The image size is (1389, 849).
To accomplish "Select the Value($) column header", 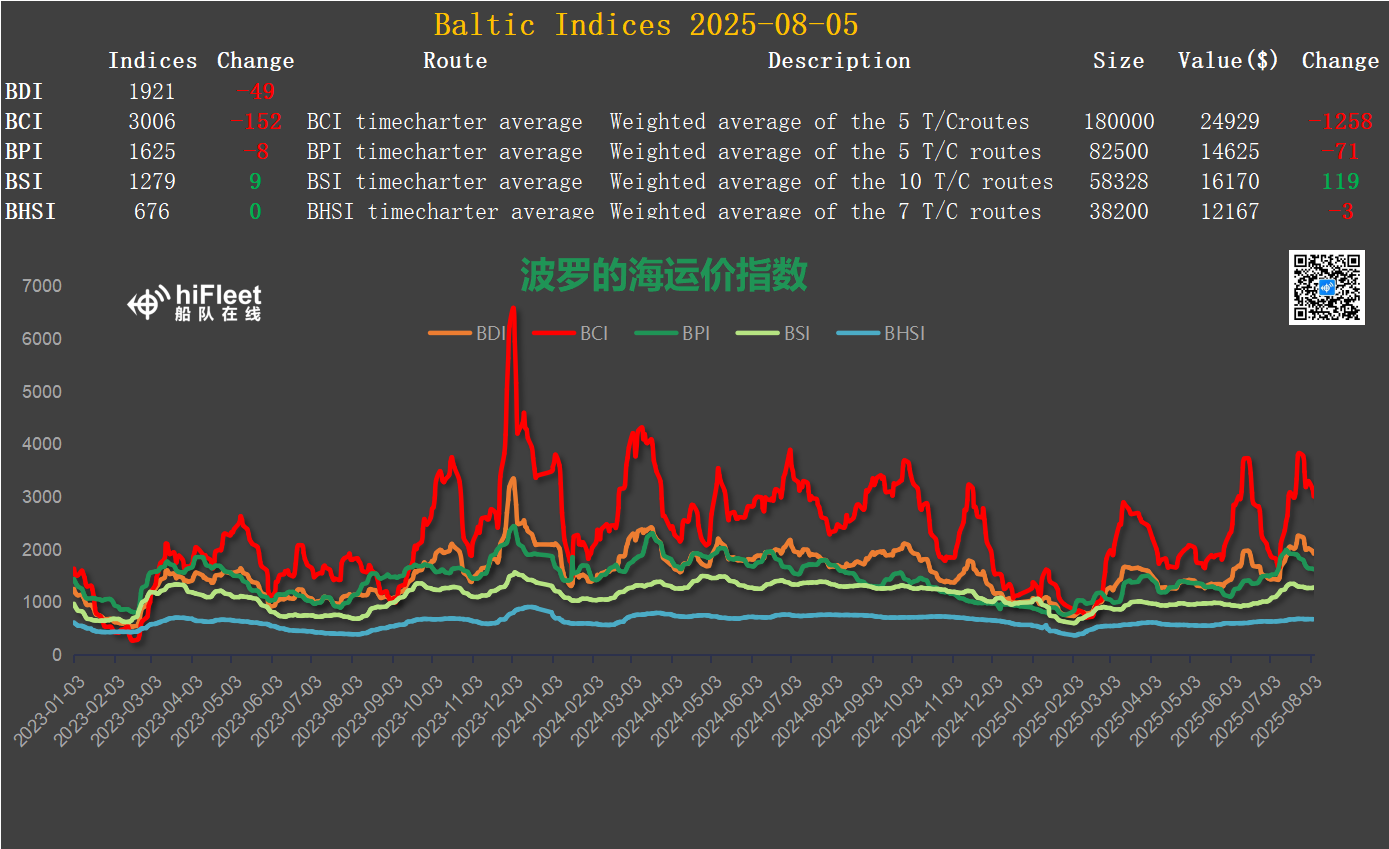I will [1228, 61].
